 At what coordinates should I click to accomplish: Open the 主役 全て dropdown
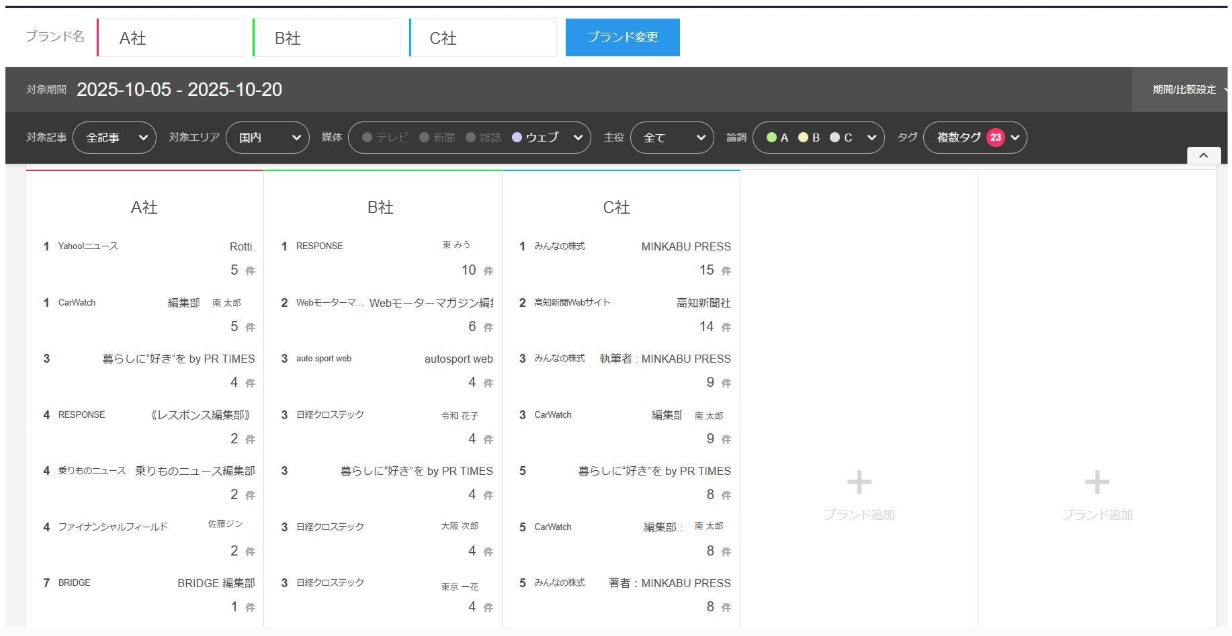tap(671, 138)
